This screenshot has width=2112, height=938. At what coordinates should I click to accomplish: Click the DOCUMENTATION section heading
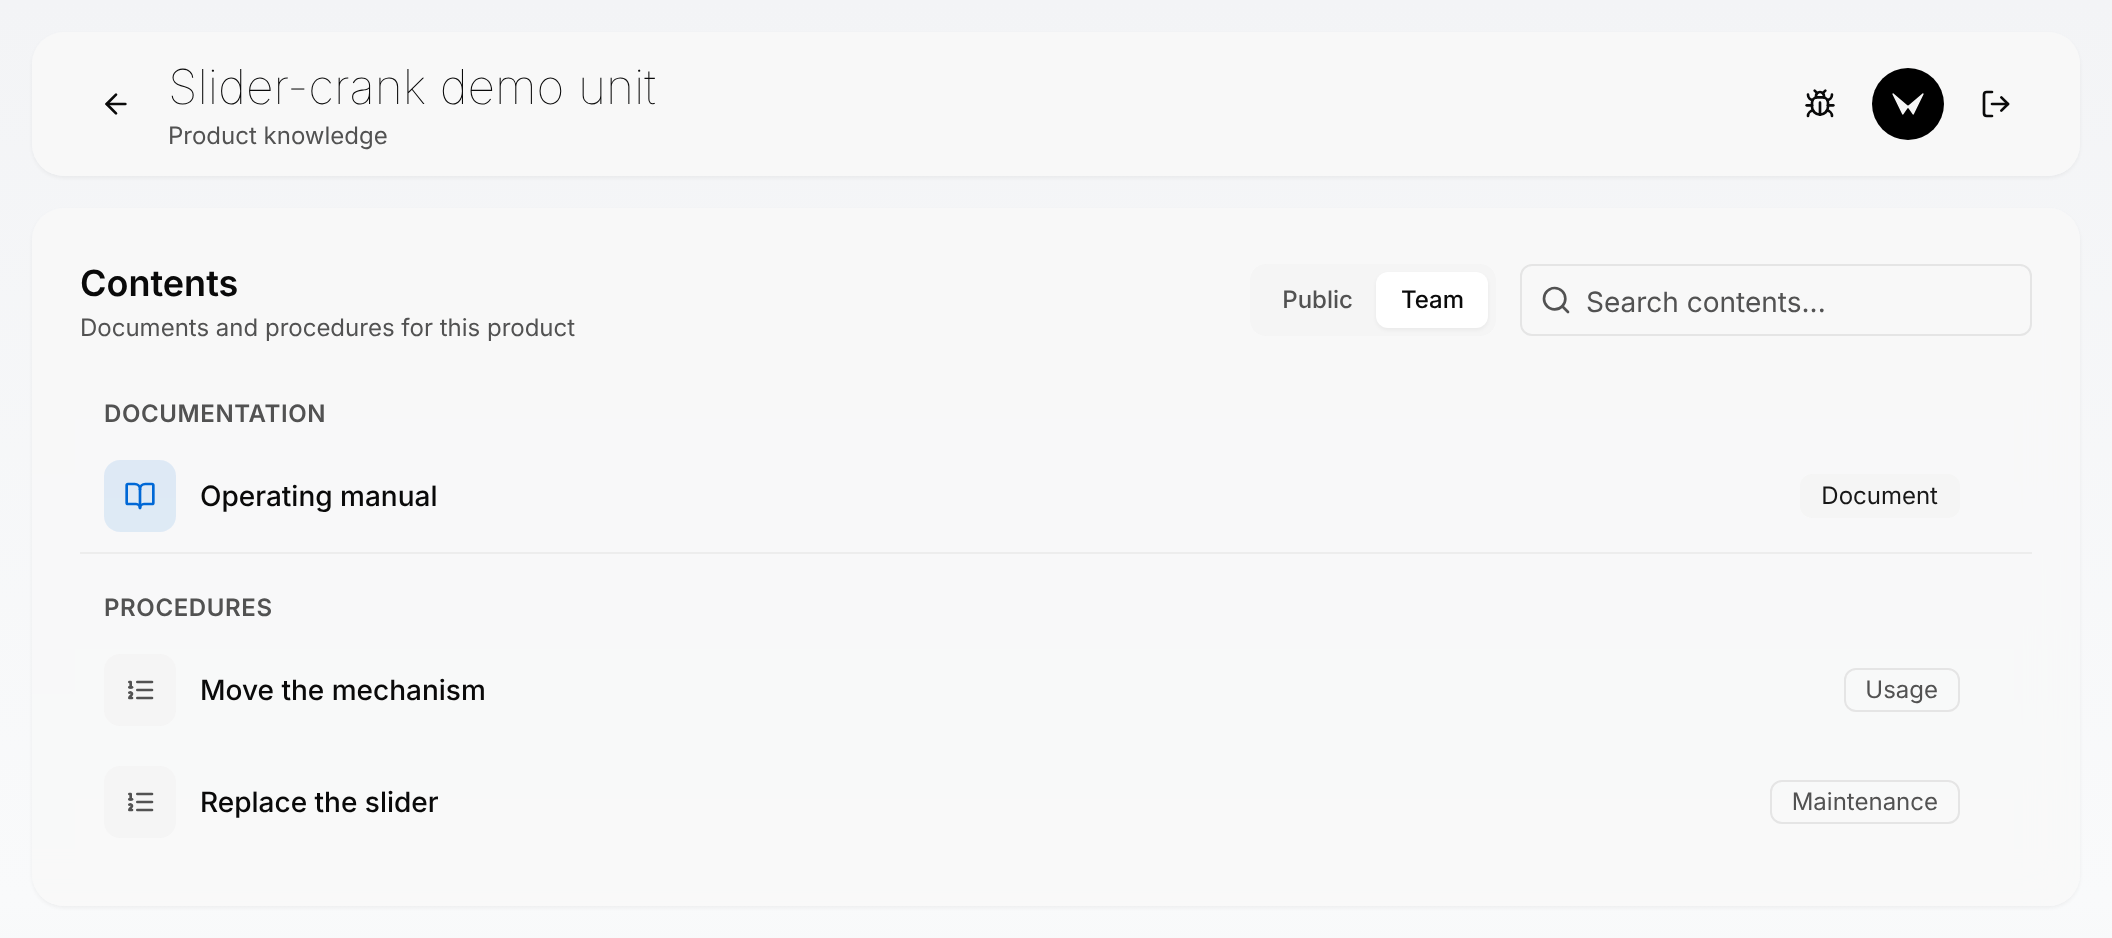(x=215, y=414)
